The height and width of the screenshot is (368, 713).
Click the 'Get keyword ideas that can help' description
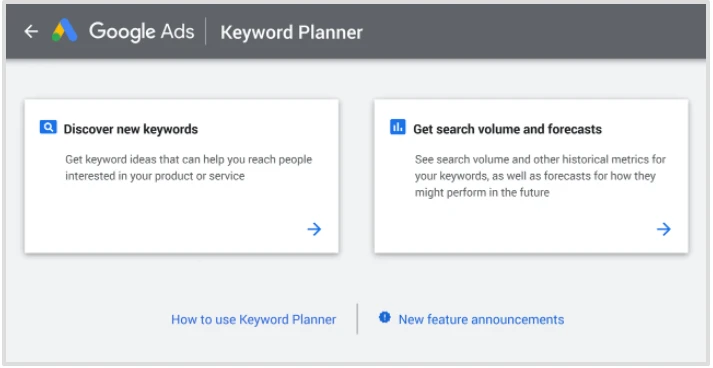189,168
